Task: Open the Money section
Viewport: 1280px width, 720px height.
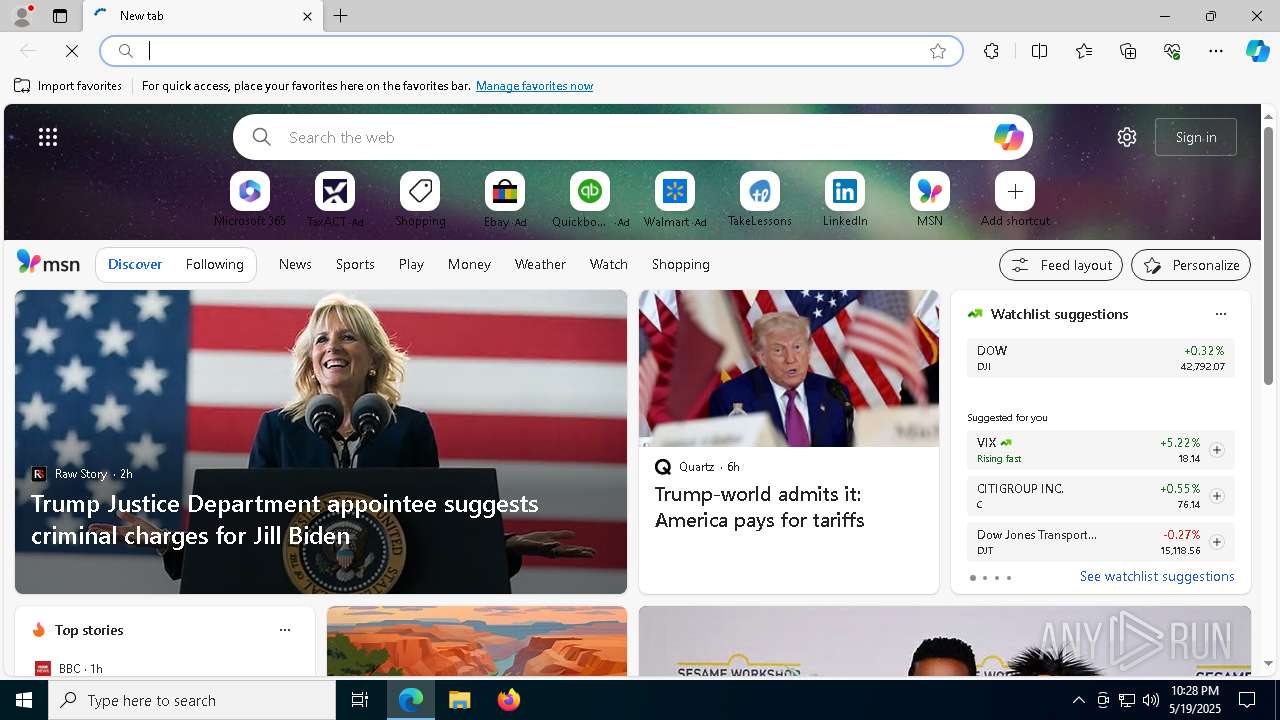Action: [x=469, y=264]
